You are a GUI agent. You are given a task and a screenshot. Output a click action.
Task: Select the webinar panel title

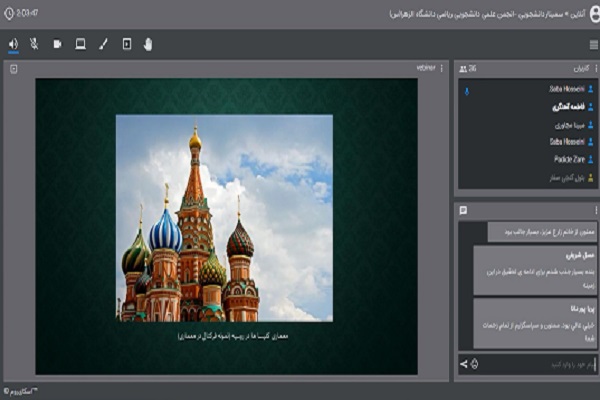[426, 68]
